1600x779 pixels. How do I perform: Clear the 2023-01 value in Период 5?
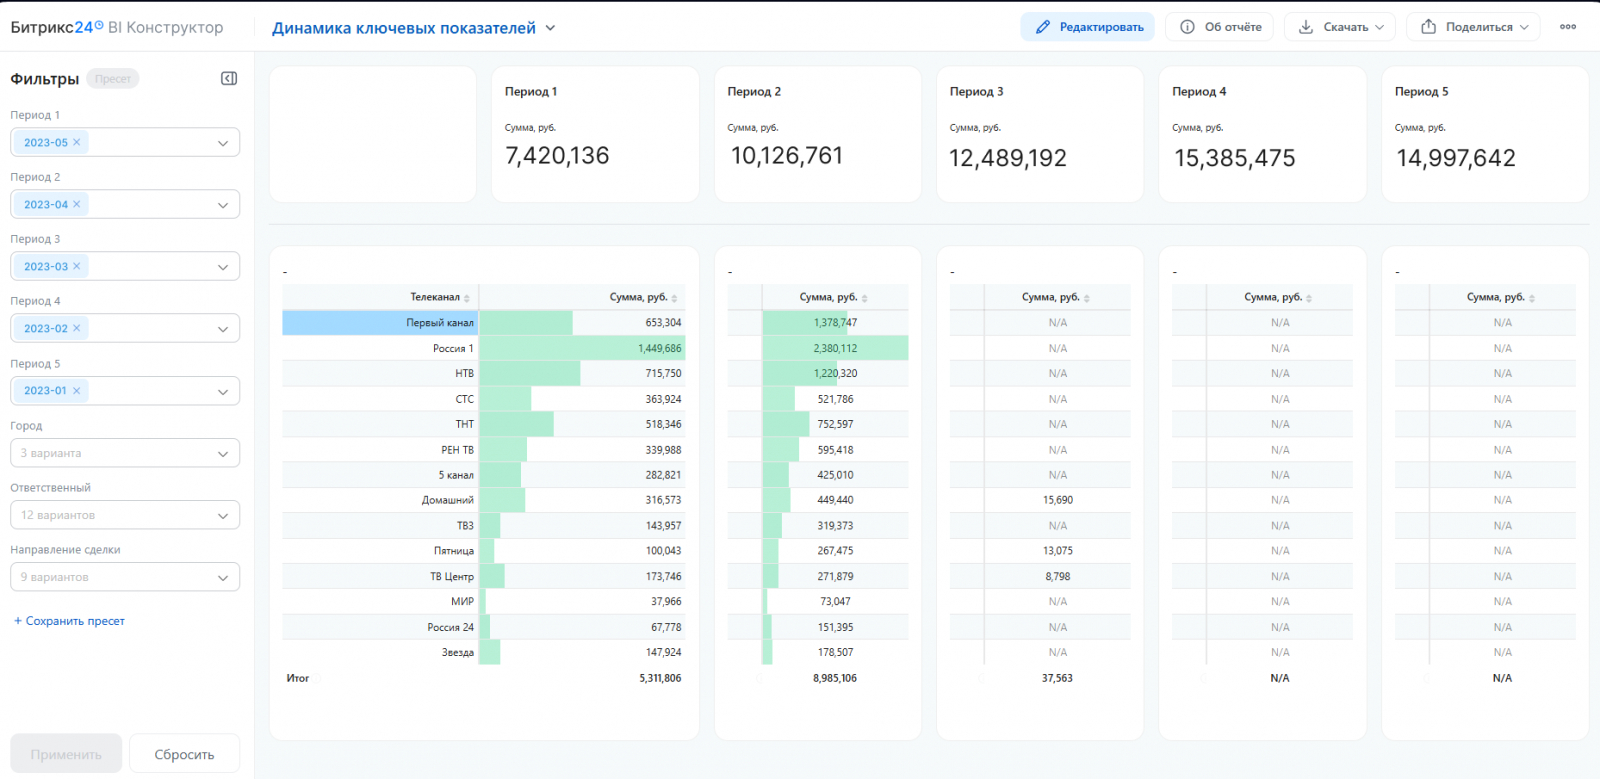pos(77,390)
